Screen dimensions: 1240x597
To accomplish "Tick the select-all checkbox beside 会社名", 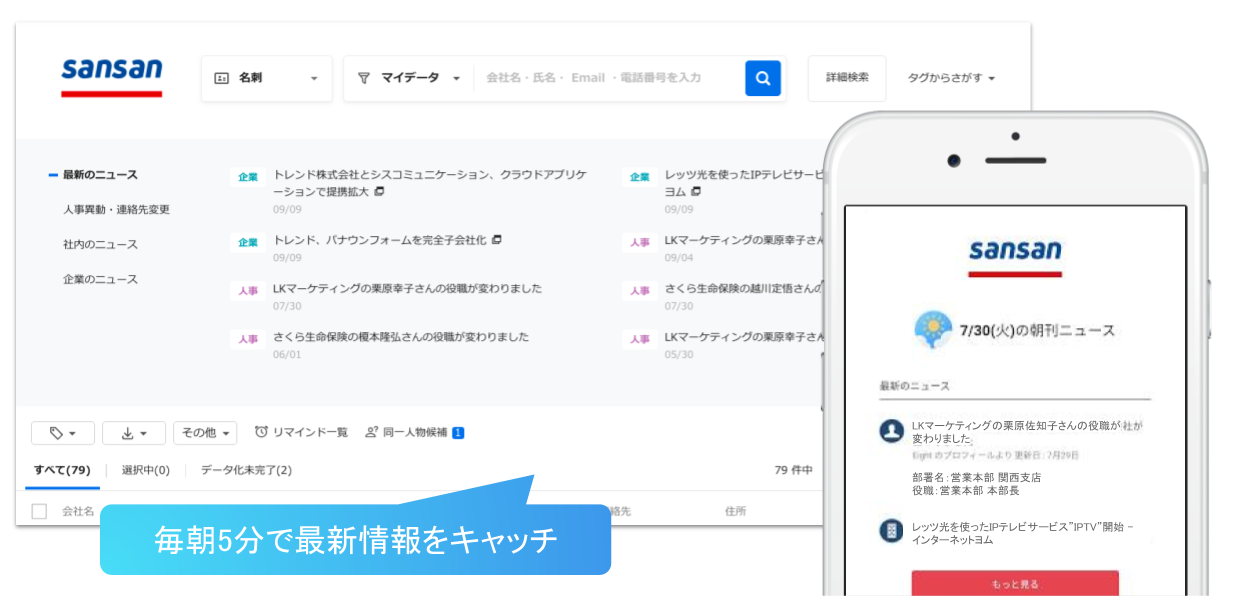I will (x=39, y=511).
